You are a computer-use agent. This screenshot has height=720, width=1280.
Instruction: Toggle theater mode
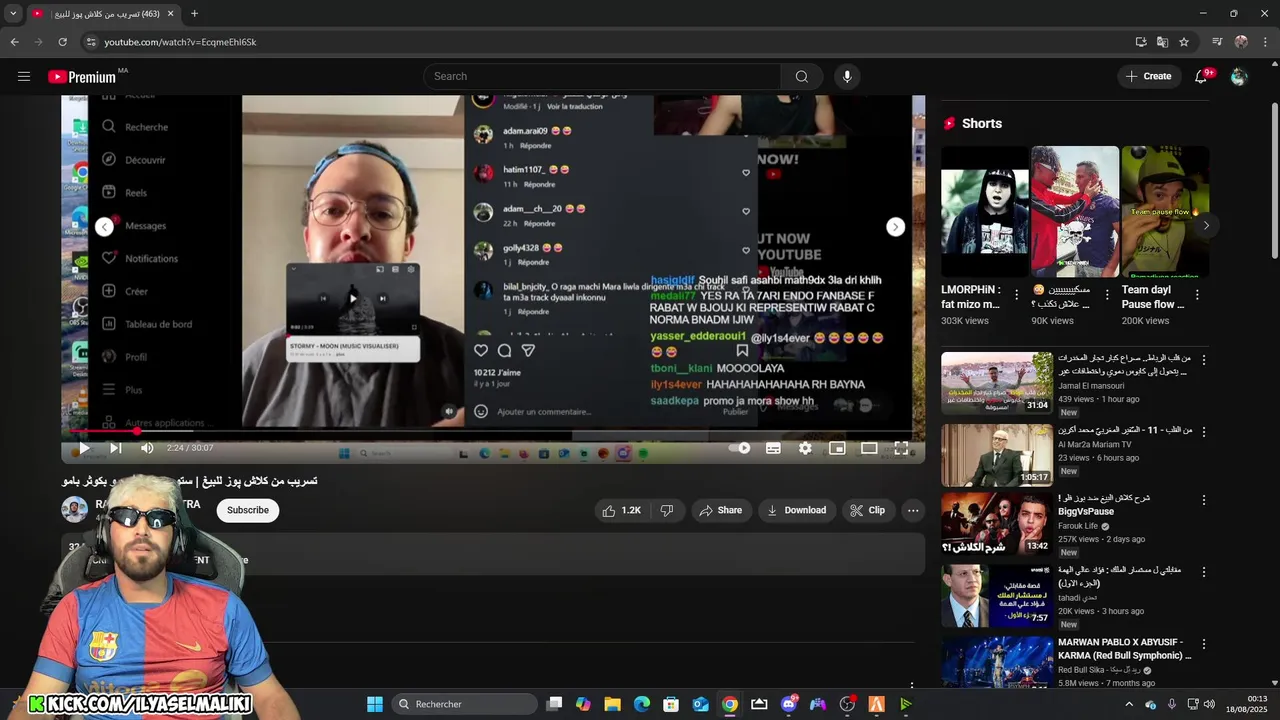point(869,448)
